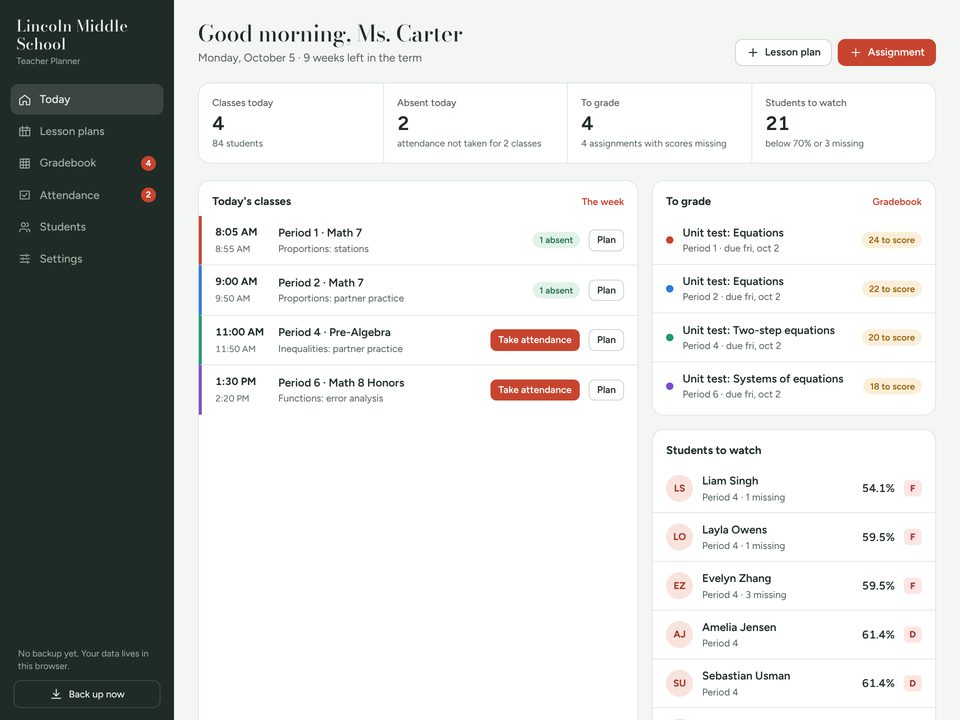Click the 22 to score pill
This screenshot has height=720, width=960.
point(891,289)
